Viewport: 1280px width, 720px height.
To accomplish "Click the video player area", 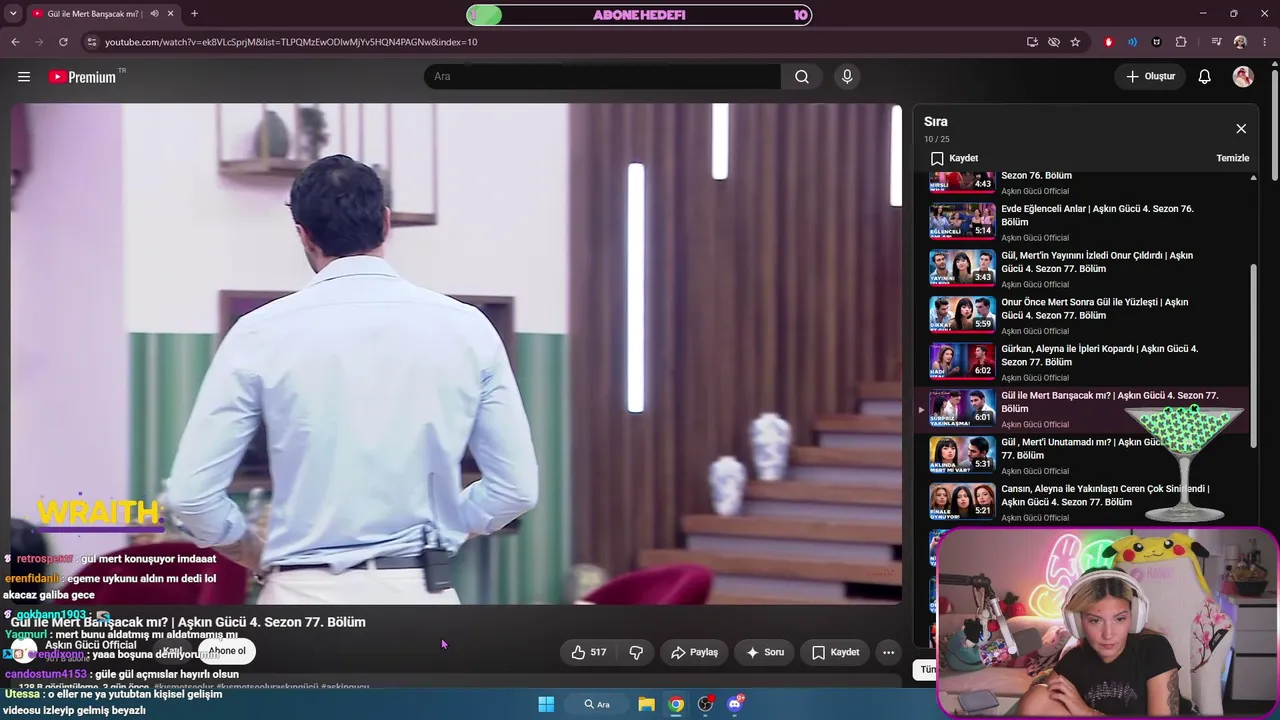I will pyautogui.click(x=456, y=354).
